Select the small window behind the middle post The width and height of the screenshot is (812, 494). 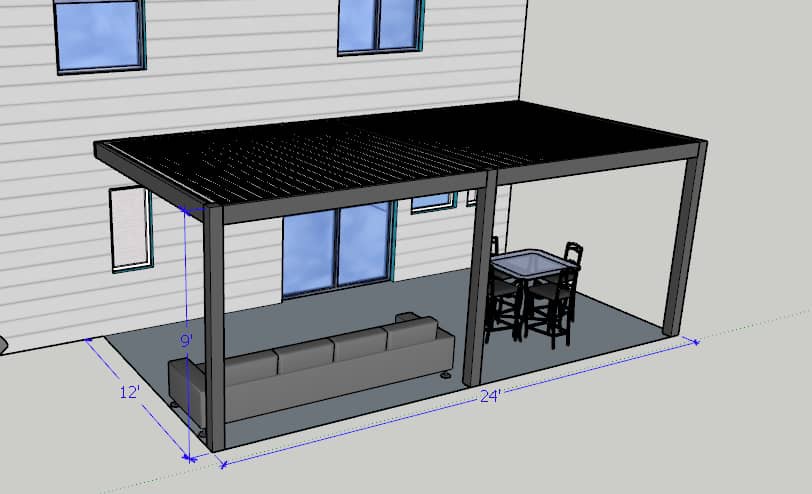[x=433, y=201]
